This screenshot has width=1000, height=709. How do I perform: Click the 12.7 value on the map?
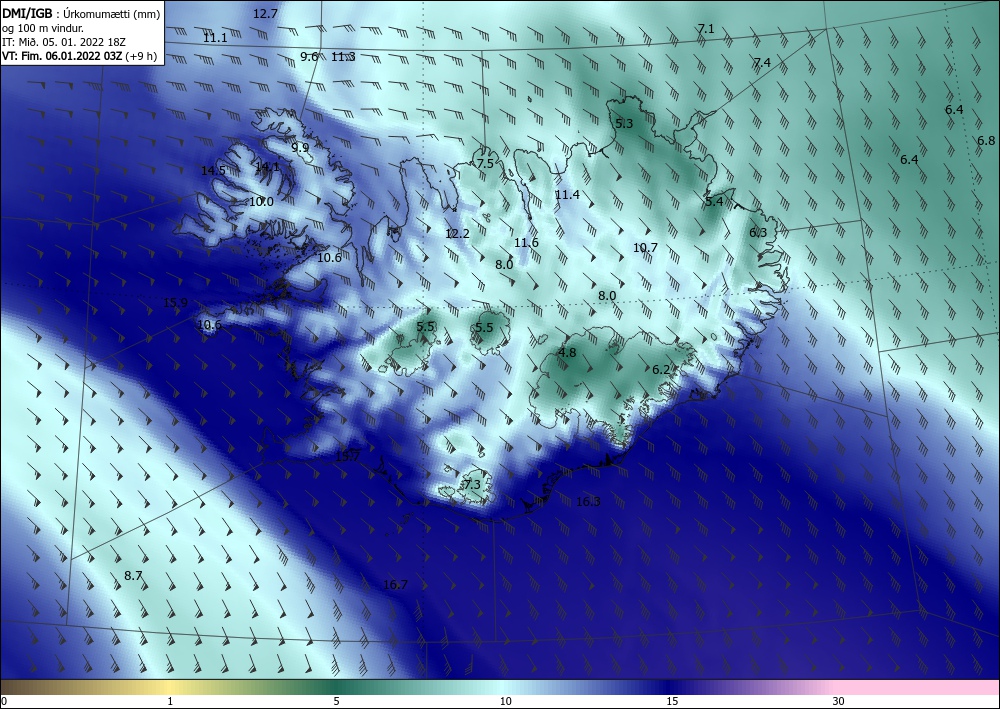point(265,13)
